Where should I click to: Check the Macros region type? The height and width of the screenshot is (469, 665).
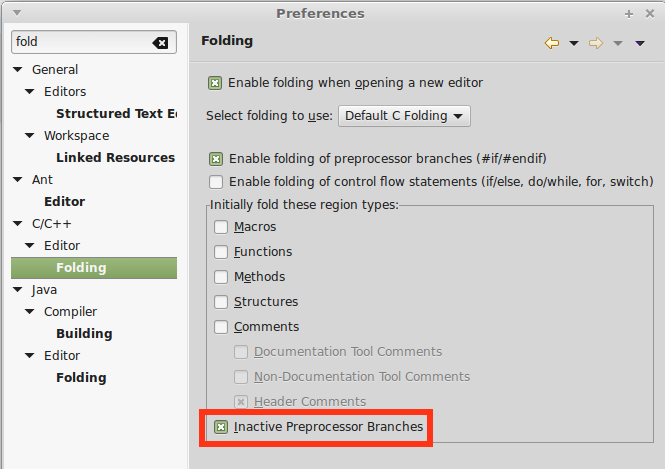point(221,227)
